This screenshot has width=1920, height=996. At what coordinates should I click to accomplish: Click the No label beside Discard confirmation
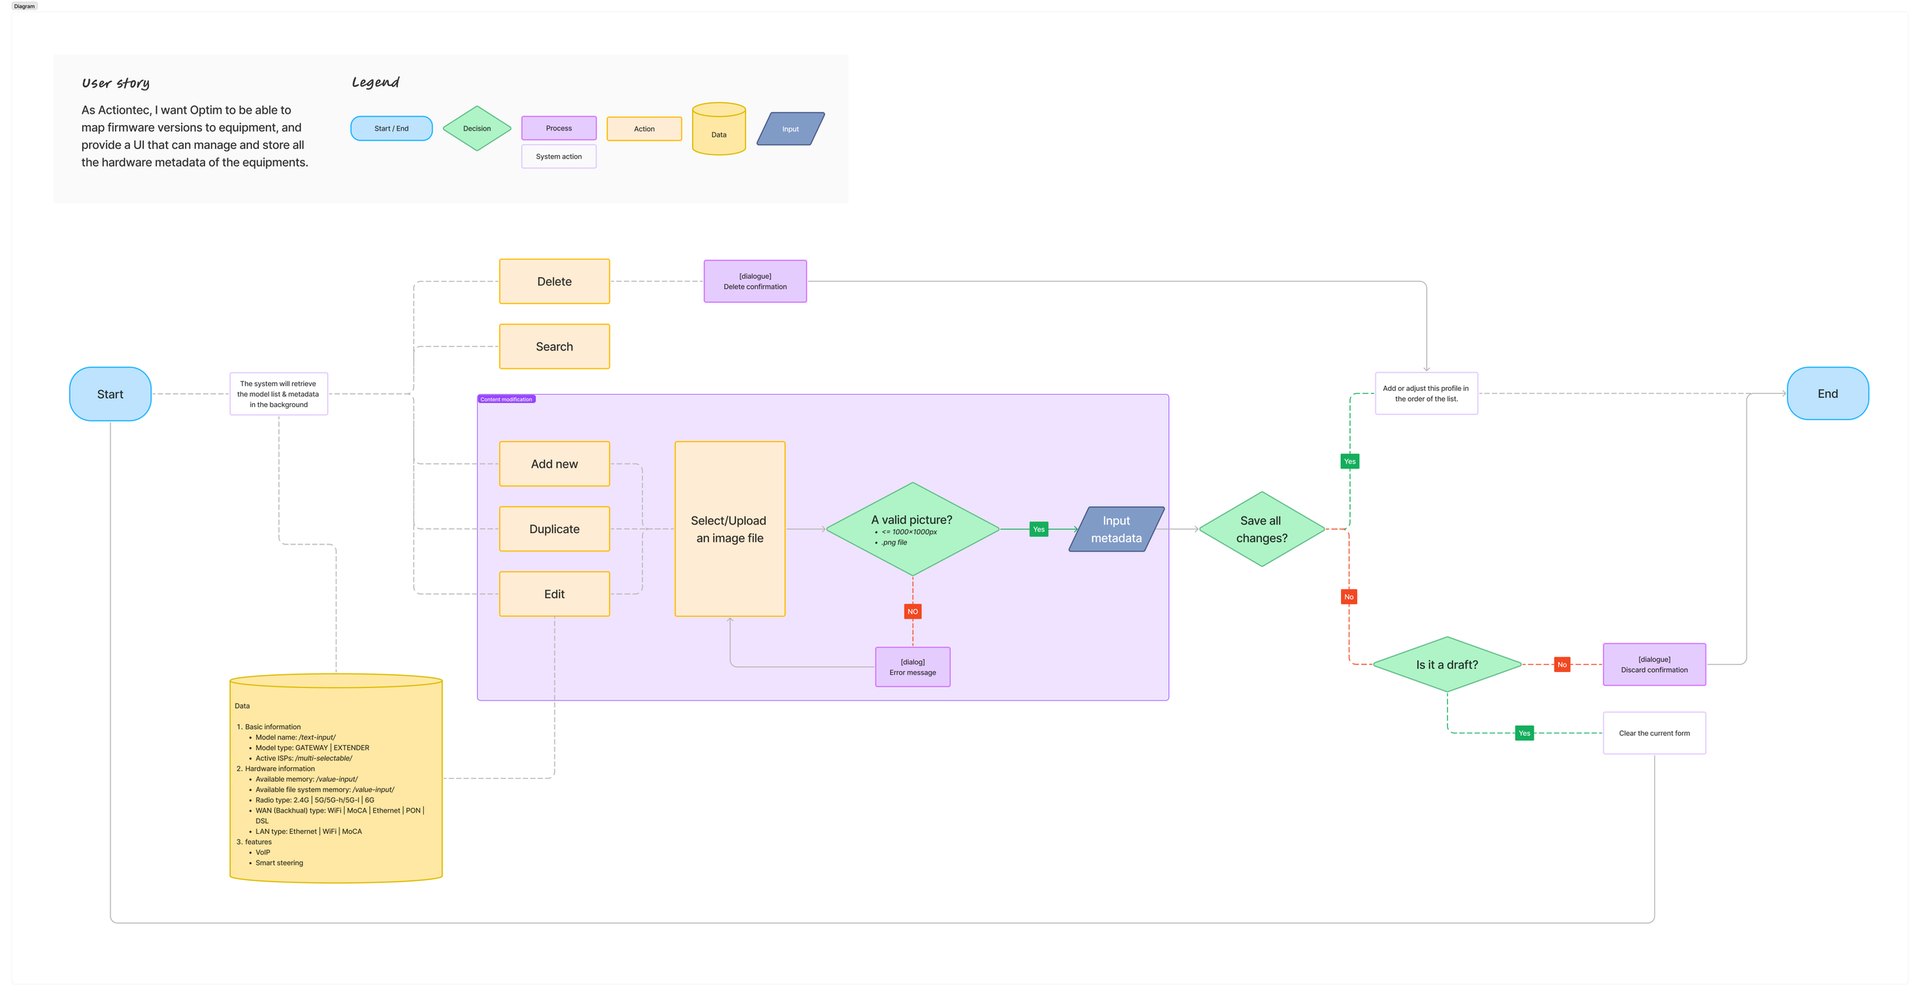(x=1562, y=664)
